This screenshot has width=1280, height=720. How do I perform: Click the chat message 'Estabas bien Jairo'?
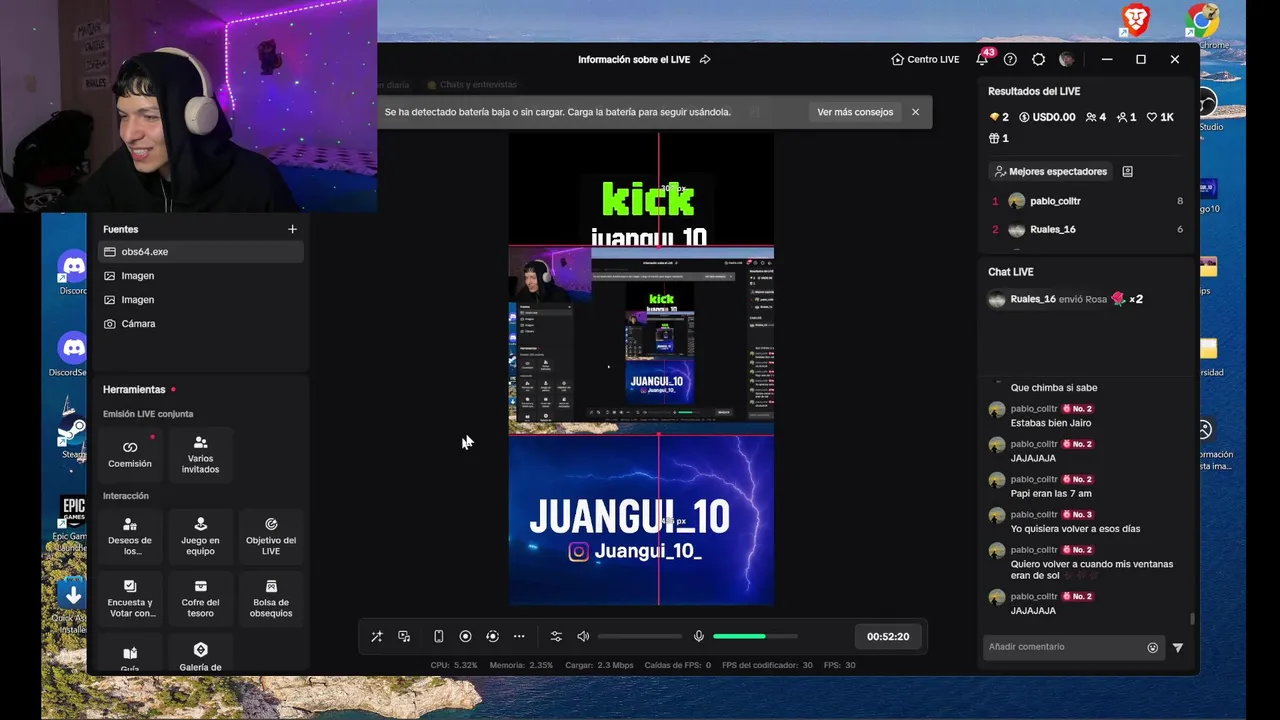[x=1051, y=423]
